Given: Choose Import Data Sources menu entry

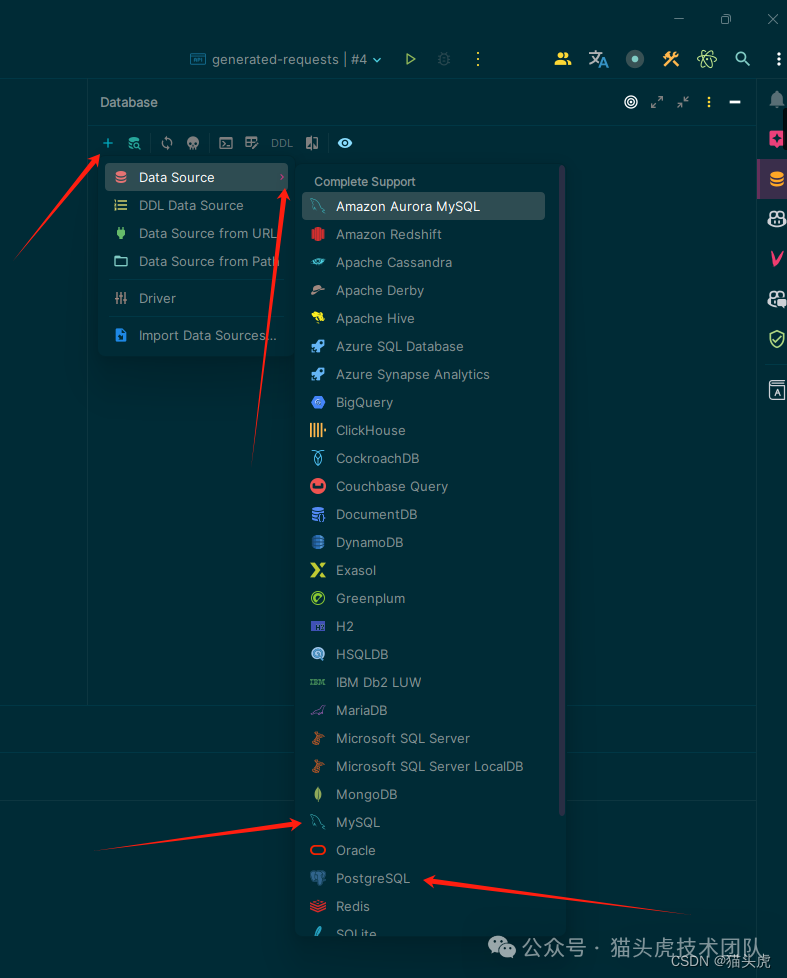Looking at the screenshot, I should tap(196, 336).
